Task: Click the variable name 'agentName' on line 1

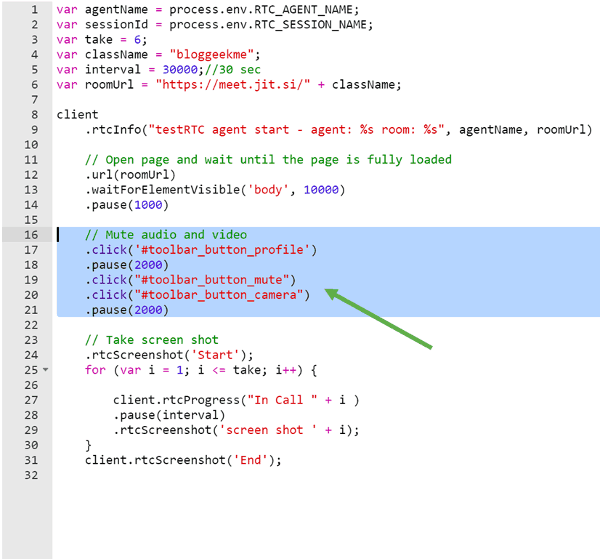Action: [x=116, y=10]
